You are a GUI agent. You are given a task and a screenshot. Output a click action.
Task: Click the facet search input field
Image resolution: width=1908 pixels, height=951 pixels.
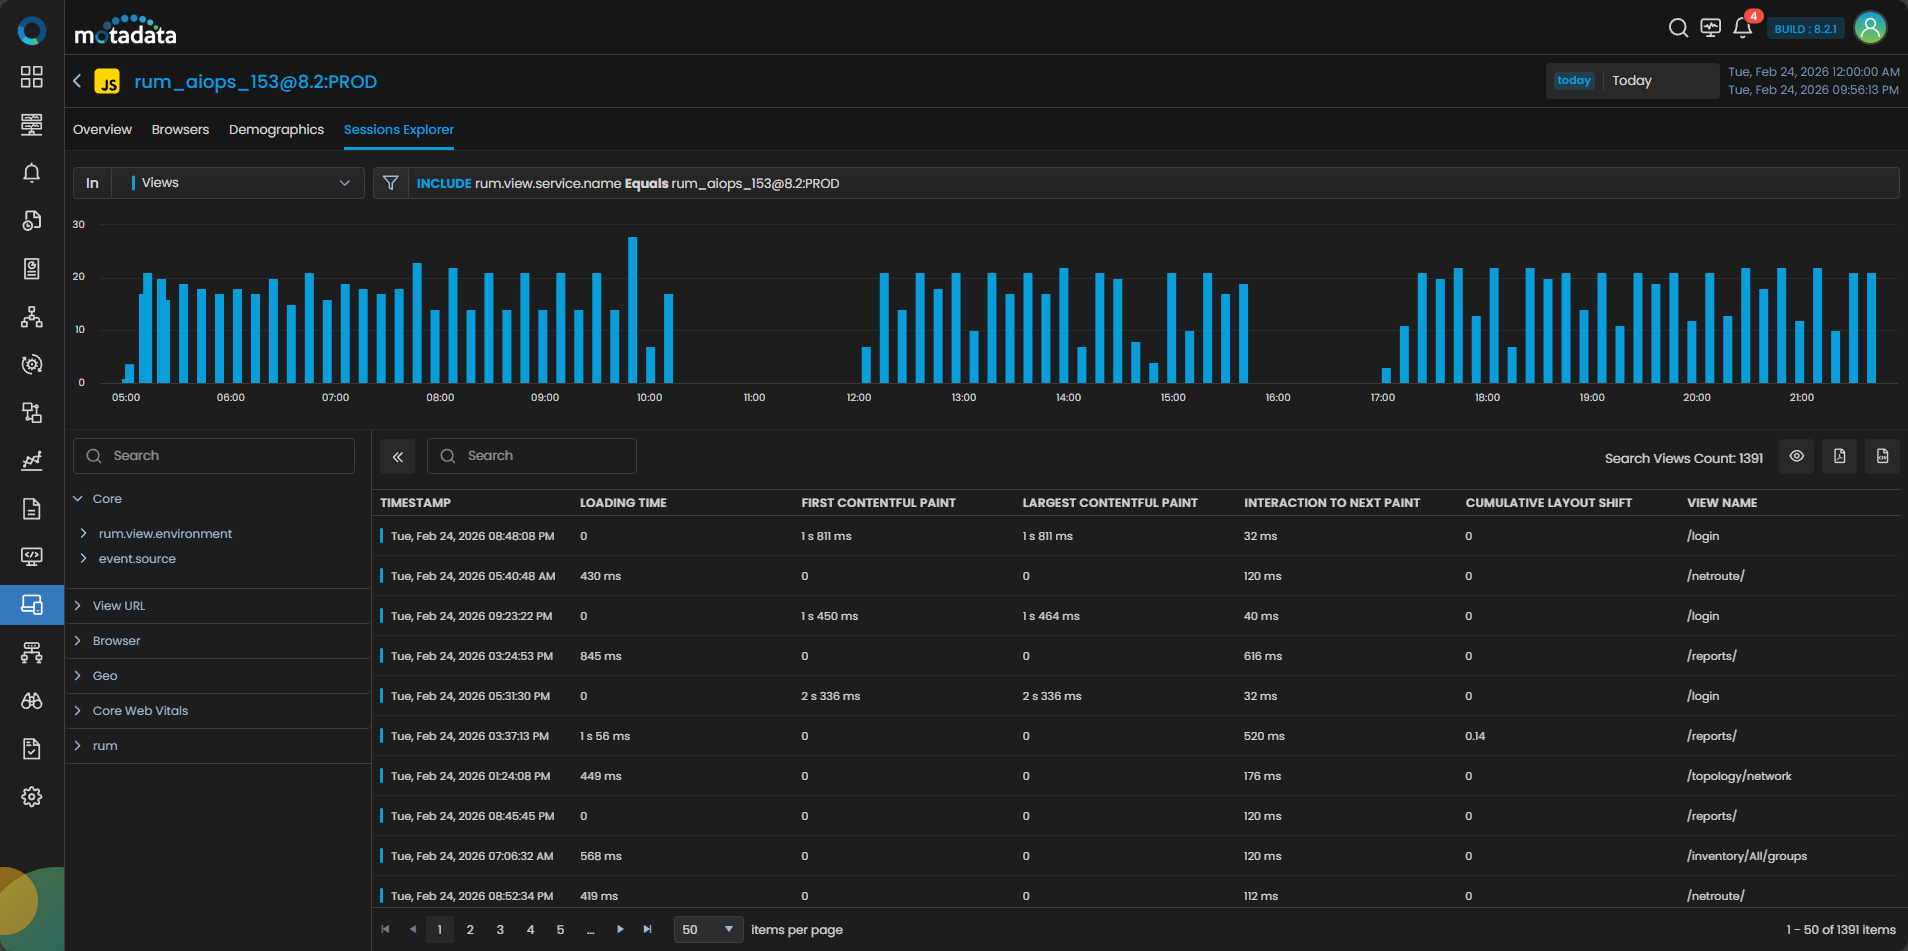pos(214,456)
